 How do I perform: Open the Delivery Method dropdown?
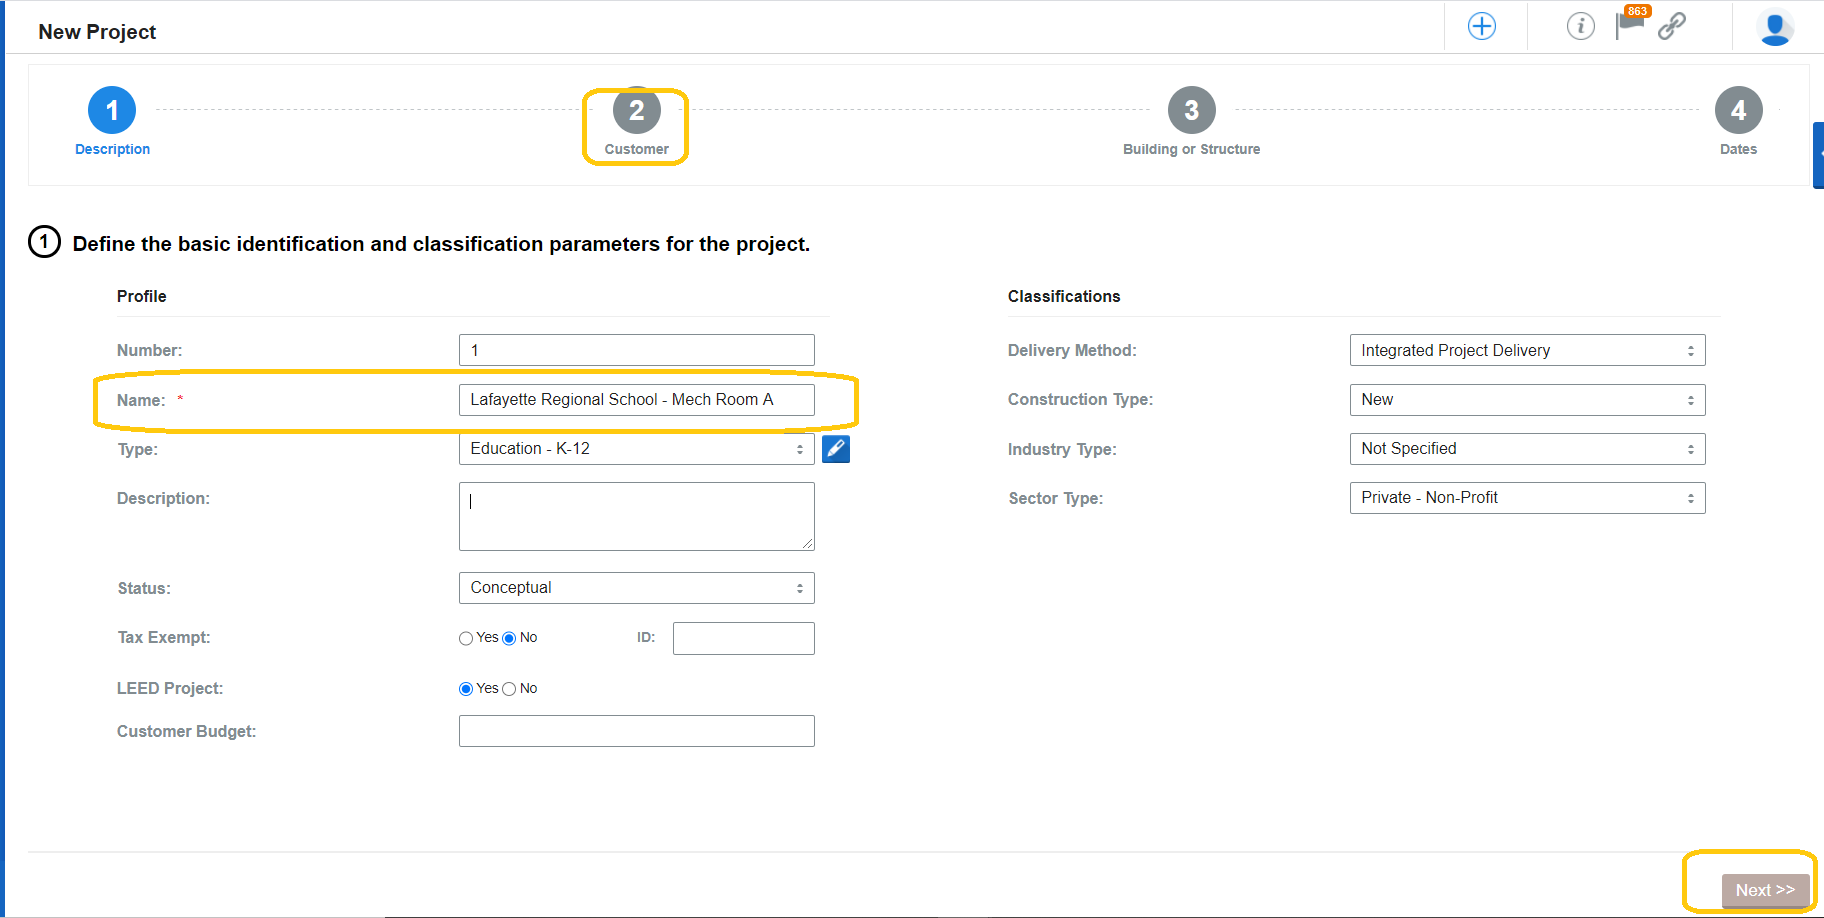[1527, 350]
